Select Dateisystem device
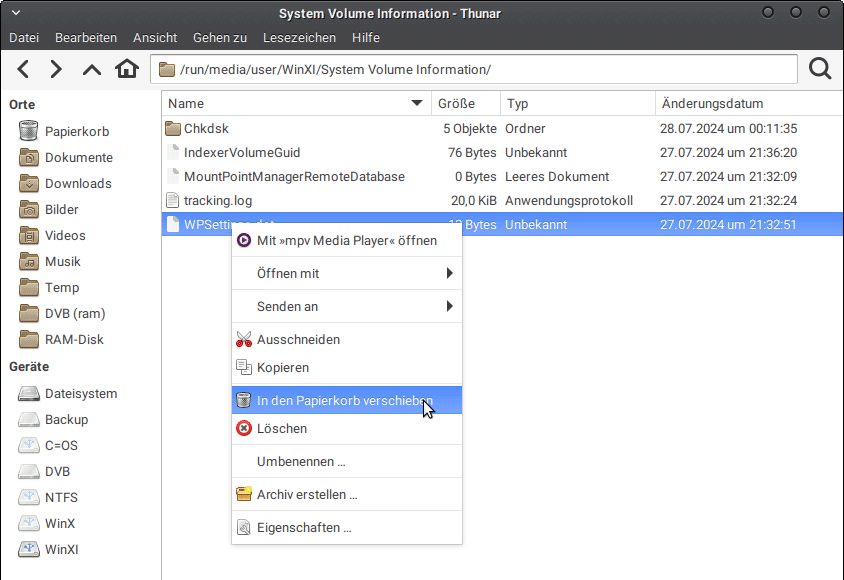Screen dimensions: 844x580 67,393
